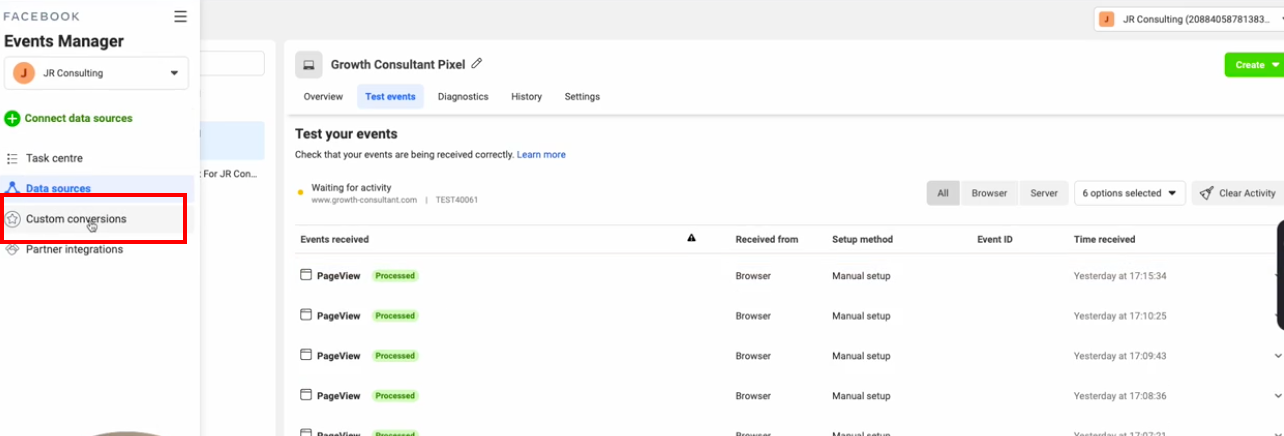
Task: Click the Custom conversions icon
Action: click(x=12, y=218)
